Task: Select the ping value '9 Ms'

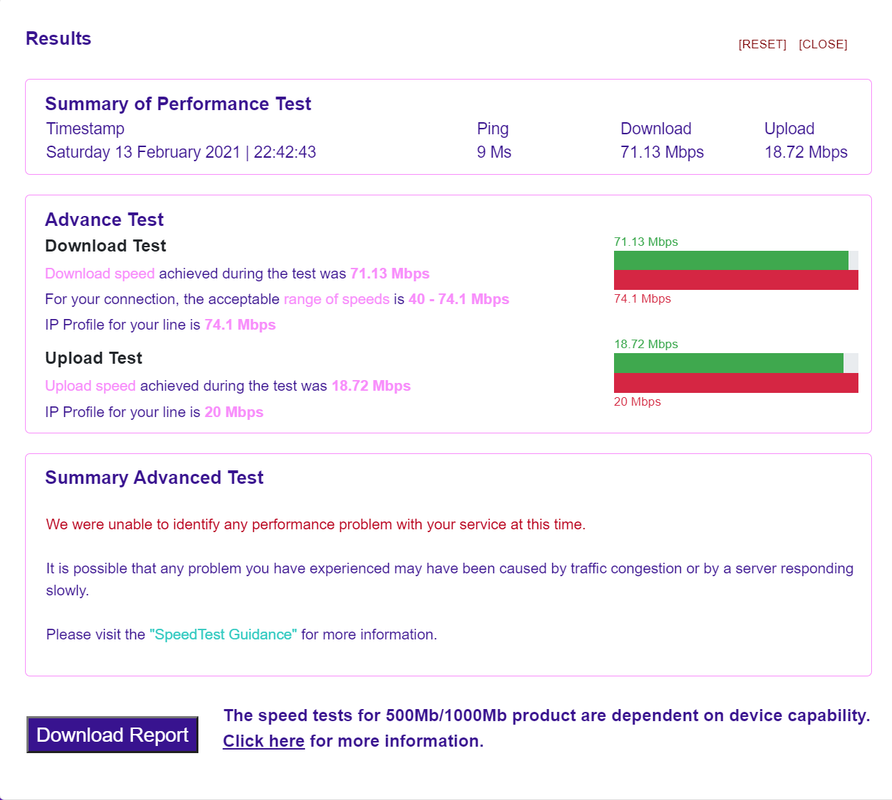Action: coord(494,152)
